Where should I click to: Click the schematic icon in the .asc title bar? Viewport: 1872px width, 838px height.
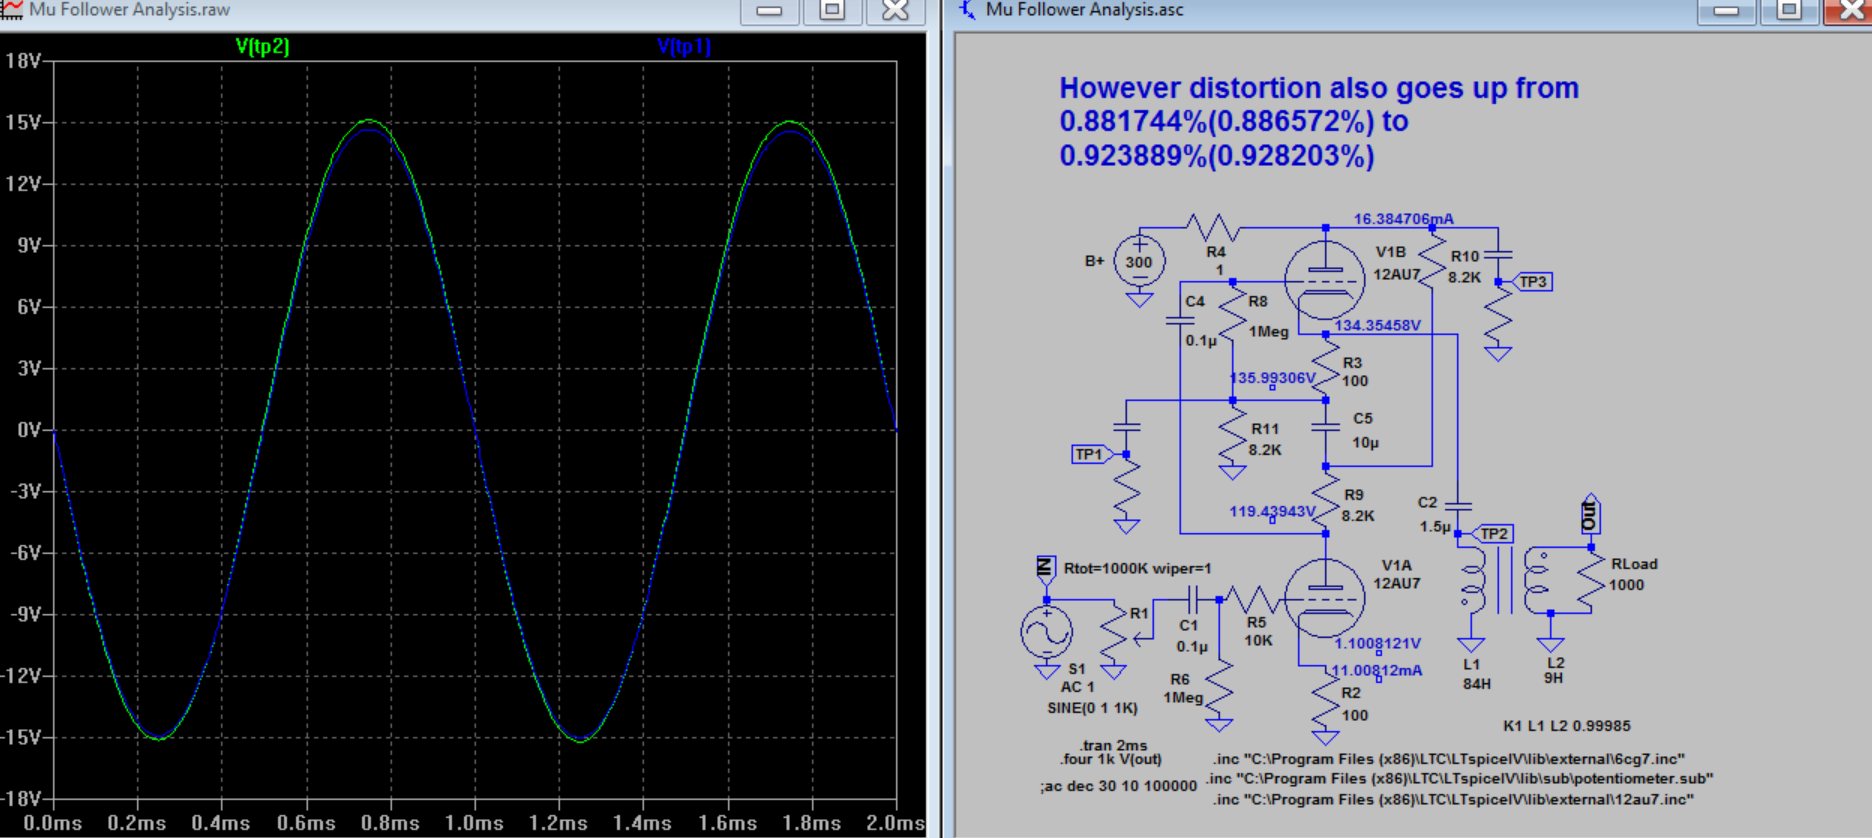click(x=967, y=10)
